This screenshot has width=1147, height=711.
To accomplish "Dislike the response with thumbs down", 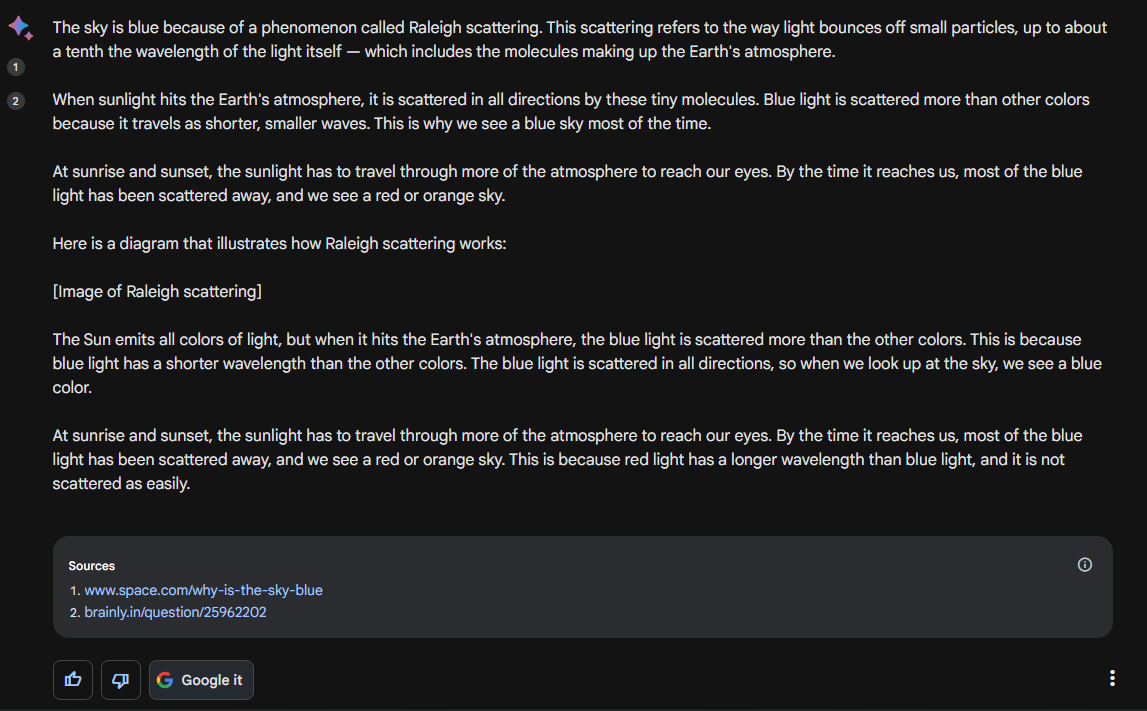I will pyautogui.click(x=121, y=680).
